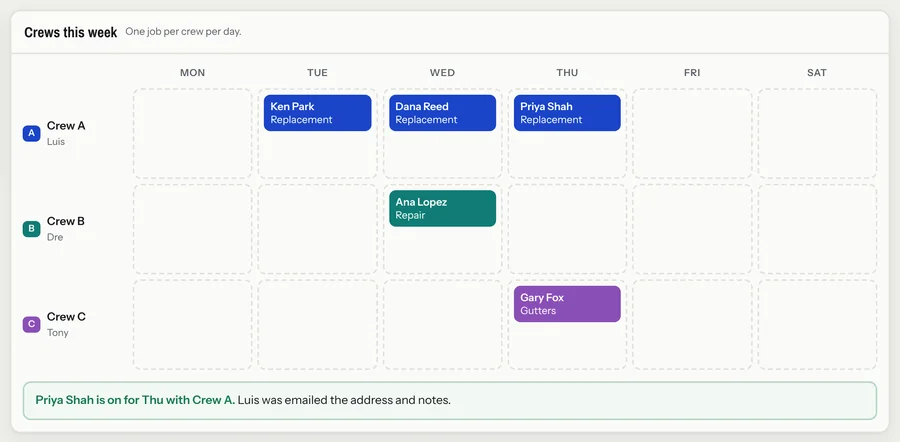
Task: Click the empty Crew B Saturday slot
Action: pyautogui.click(x=817, y=229)
